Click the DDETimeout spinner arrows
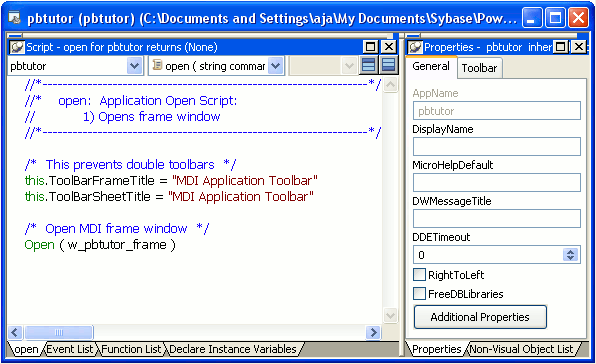Image resolution: width=596 pixels, height=364 pixels. pyautogui.click(x=570, y=255)
